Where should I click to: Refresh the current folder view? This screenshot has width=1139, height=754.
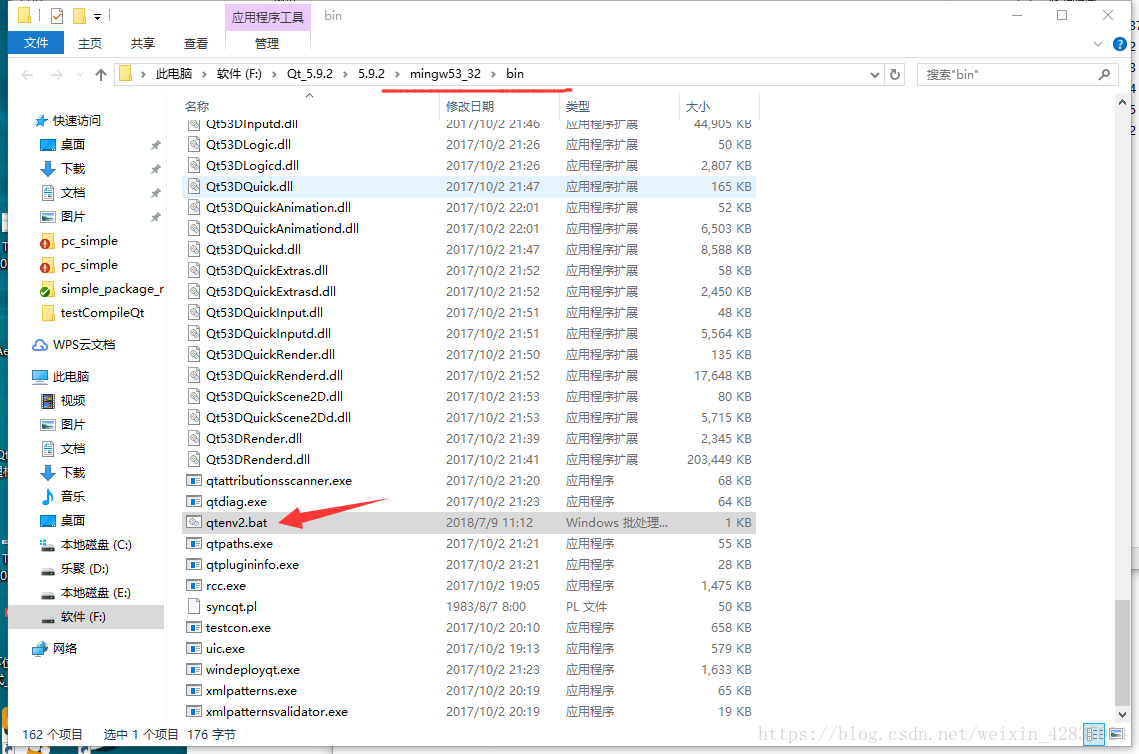pyautogui.click(x=895, y=74)
